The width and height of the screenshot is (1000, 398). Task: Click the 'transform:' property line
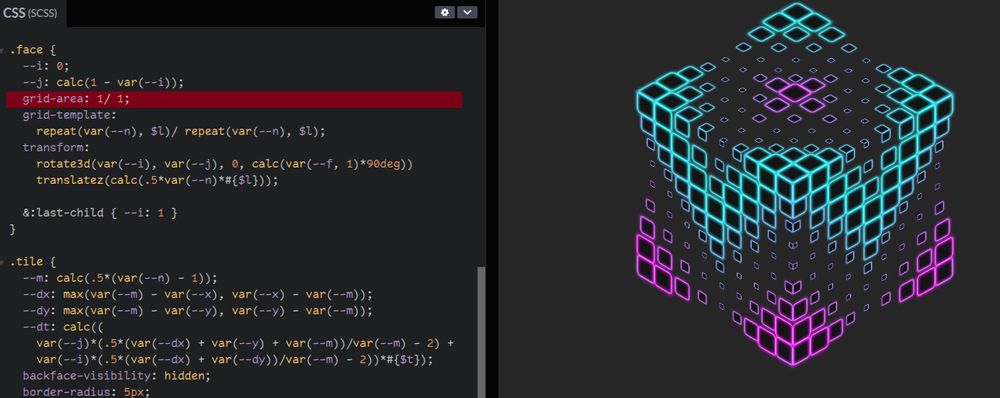(x=56, y=148)
